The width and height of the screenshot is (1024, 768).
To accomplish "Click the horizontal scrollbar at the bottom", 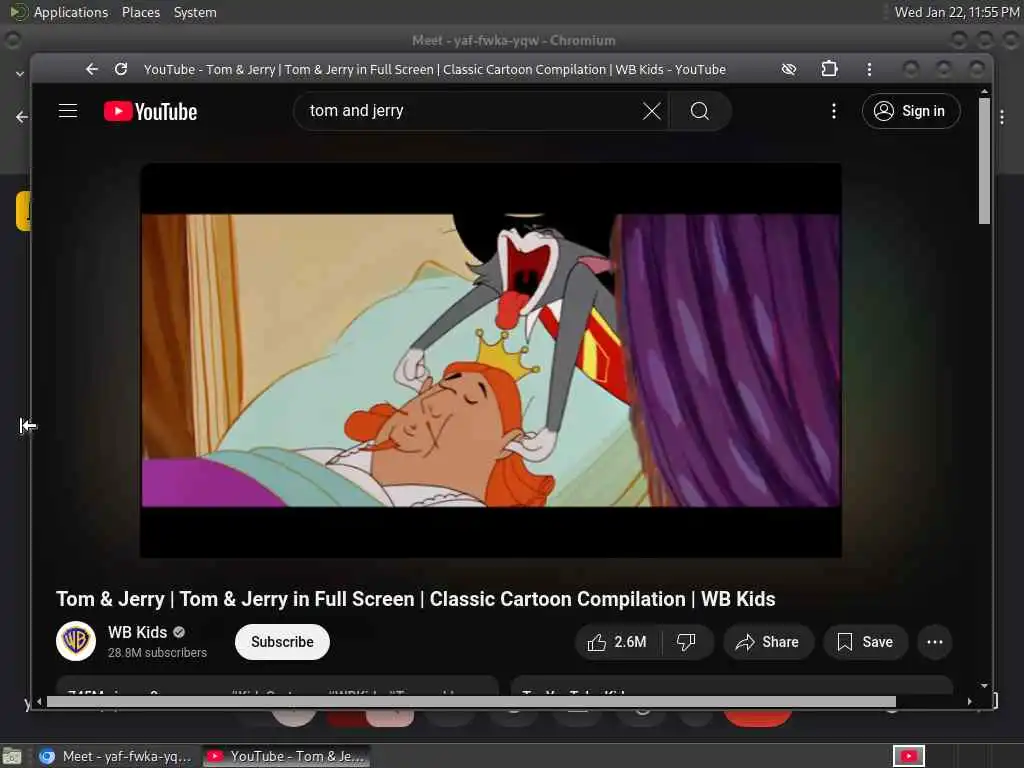I will [x=471, y=701].
